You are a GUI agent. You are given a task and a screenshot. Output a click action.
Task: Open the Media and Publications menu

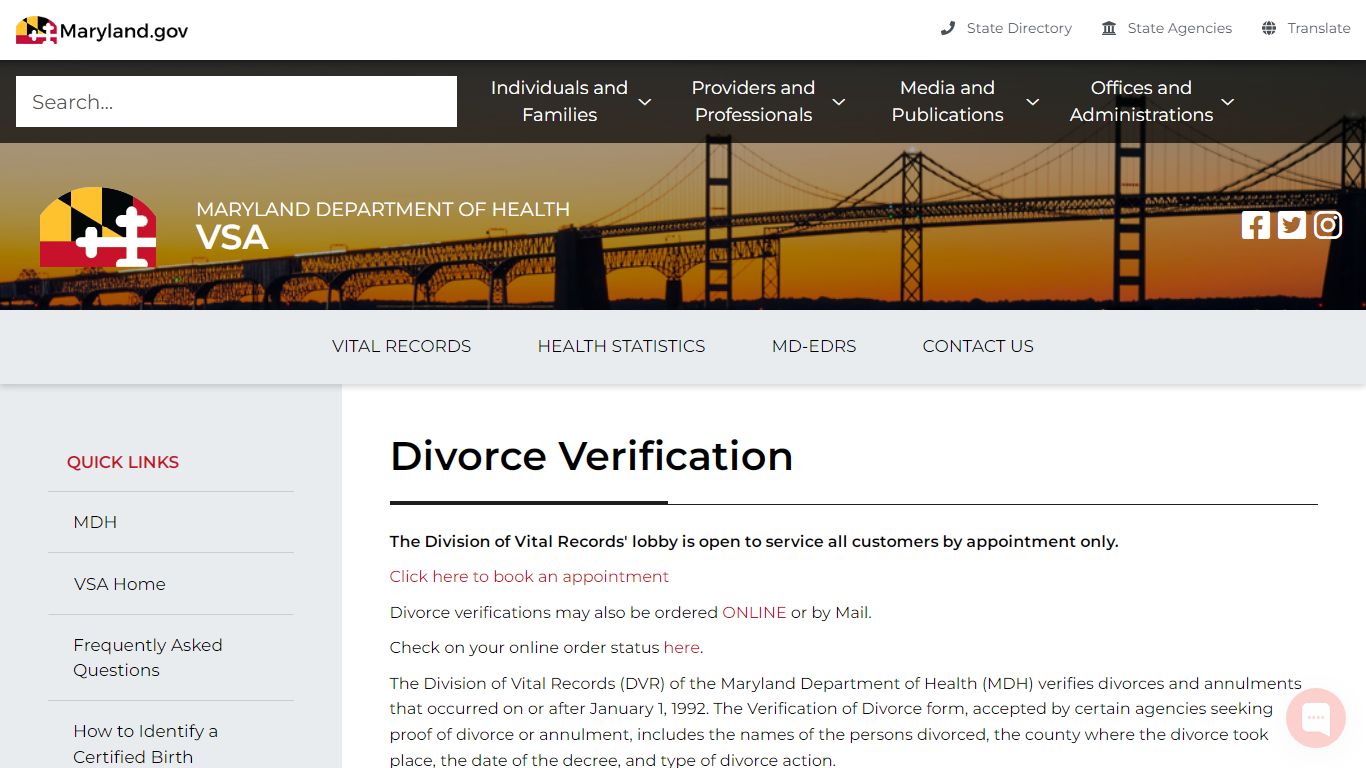[947, 101]
